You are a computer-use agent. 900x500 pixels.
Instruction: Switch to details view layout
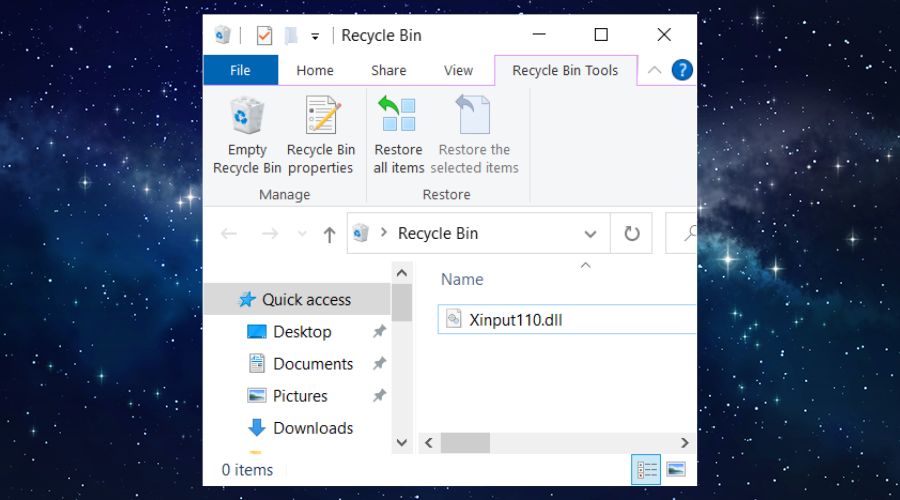tap(646, 470)
